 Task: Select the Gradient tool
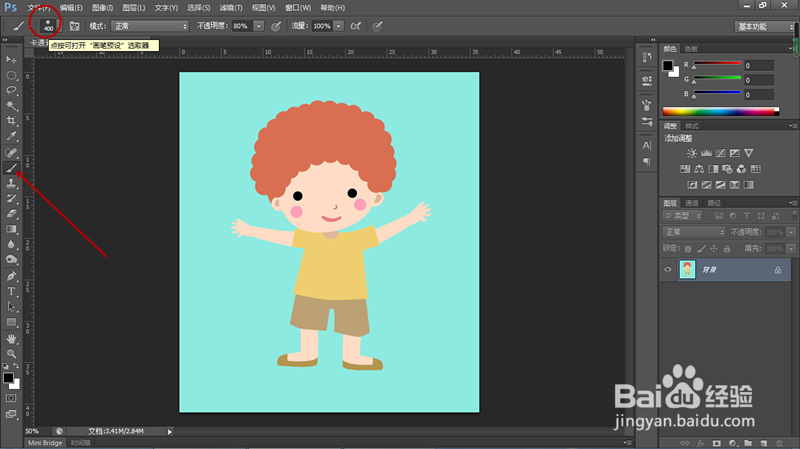point(11,229)
